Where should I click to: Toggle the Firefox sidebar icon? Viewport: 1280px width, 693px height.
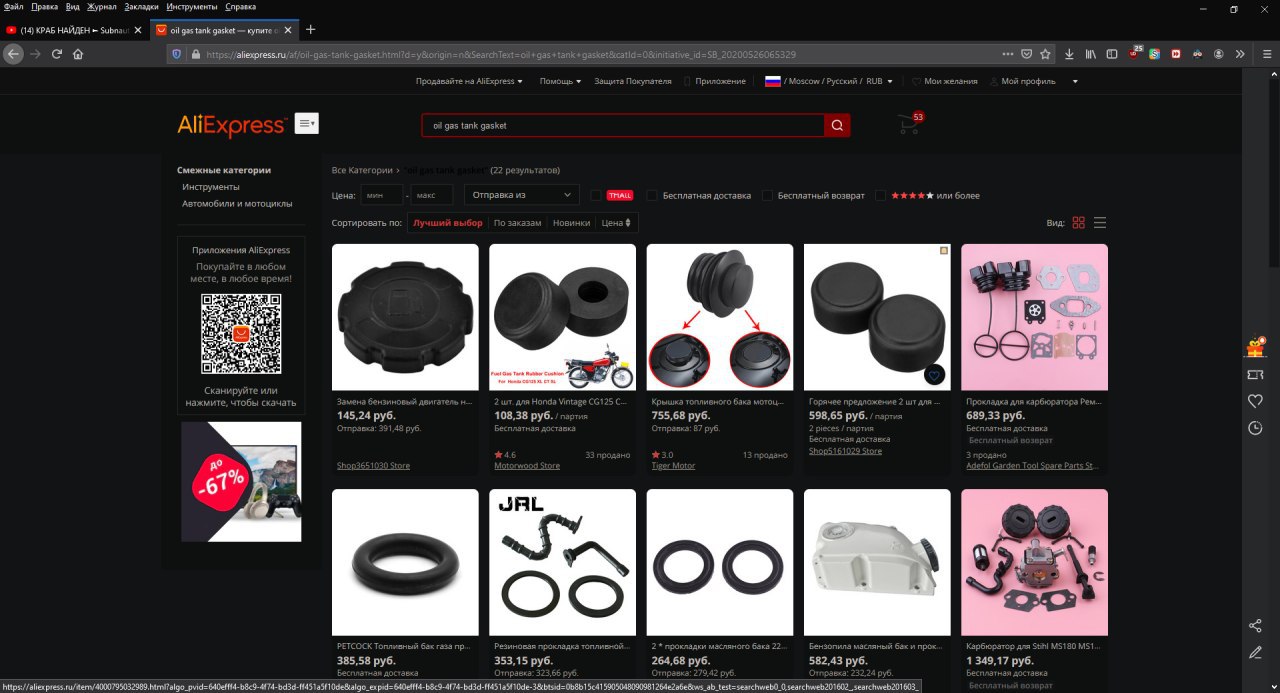[x=1112, y=54]
